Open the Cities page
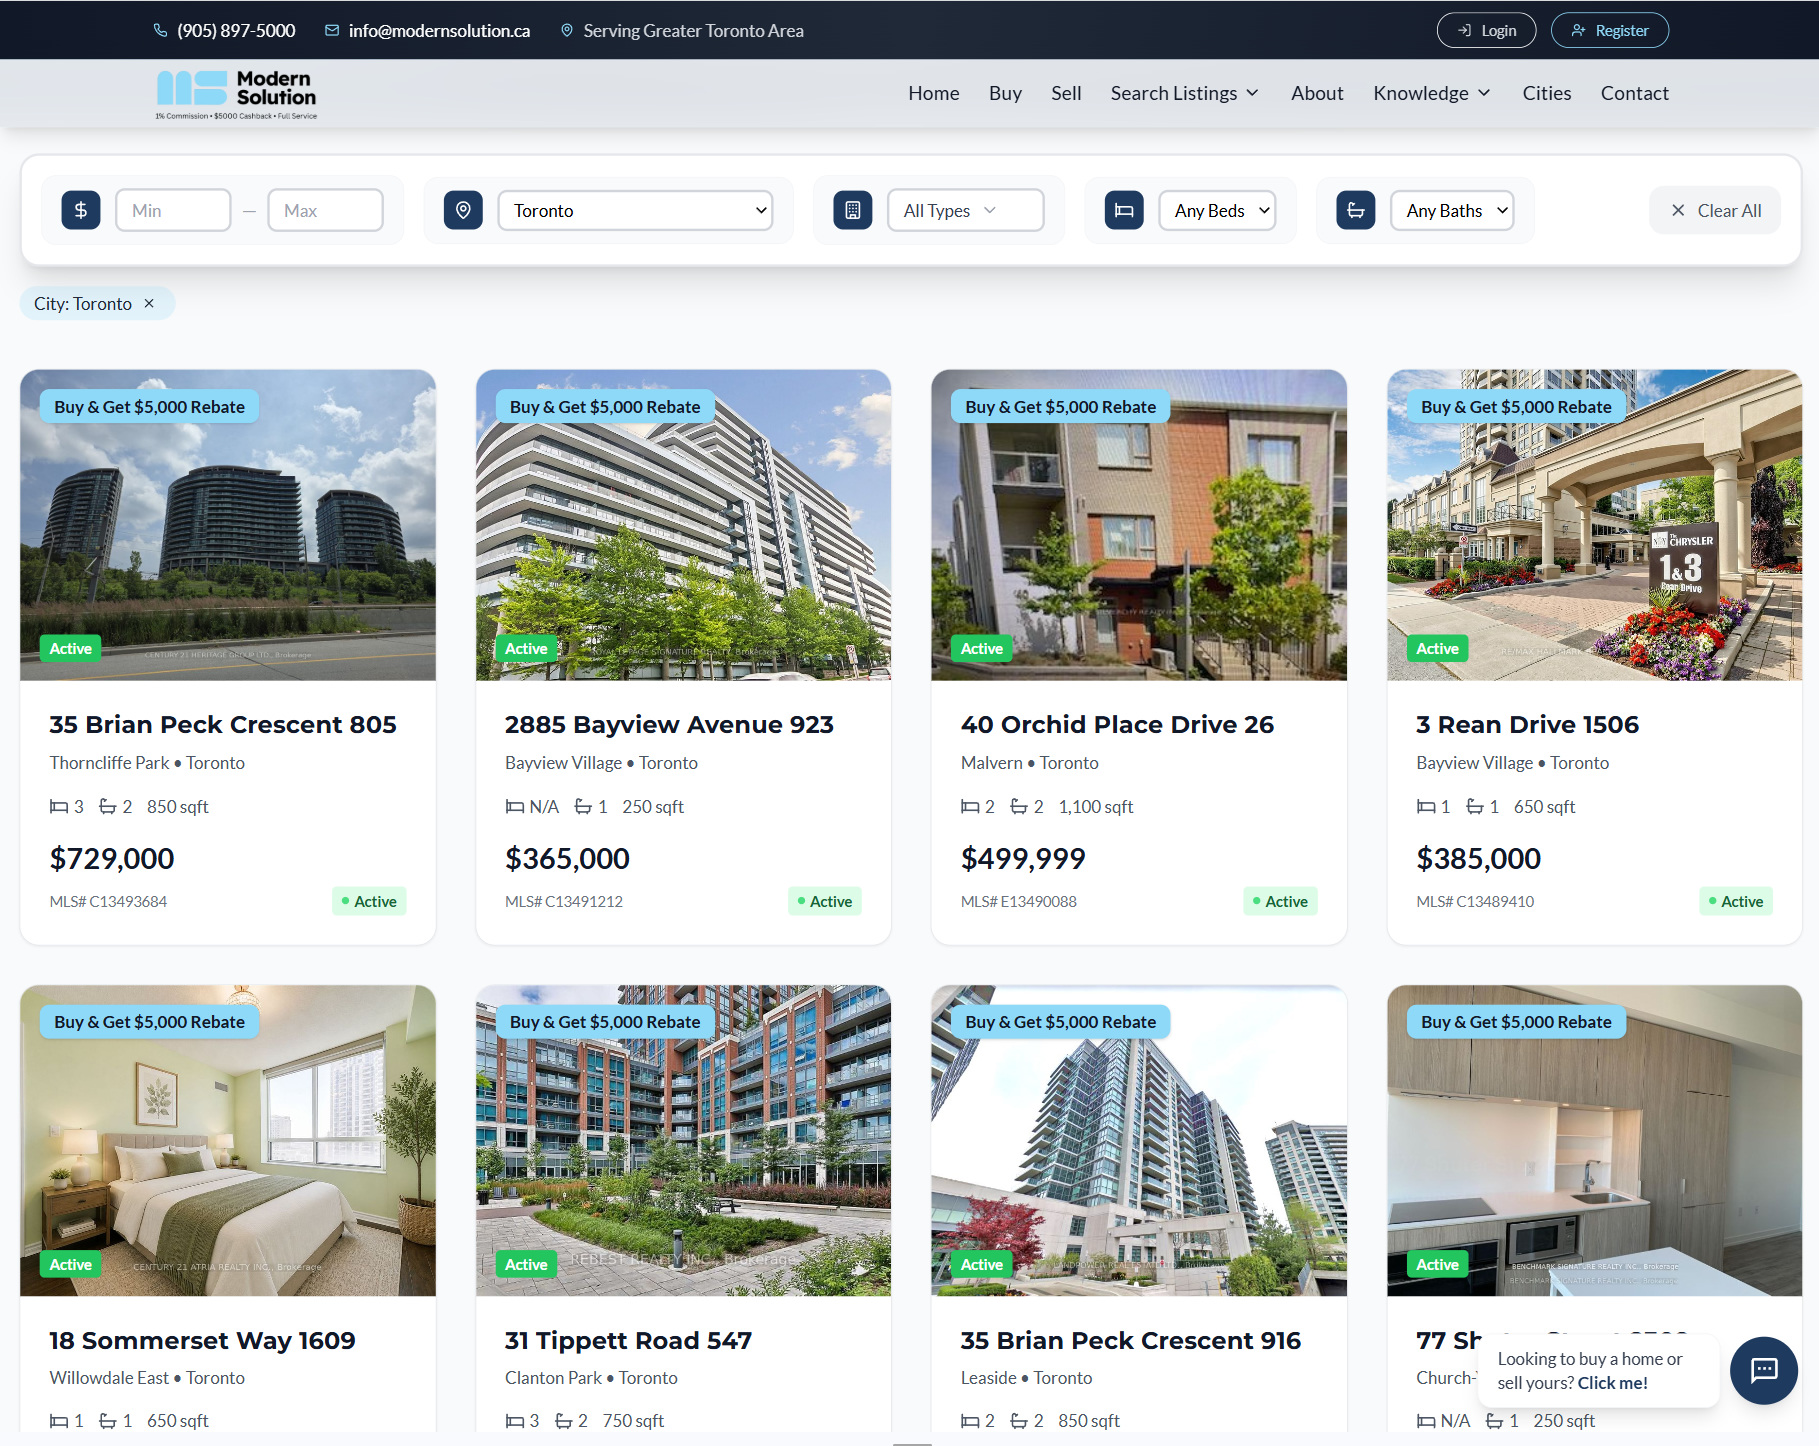The width and height of the screenshot is (1819, 1446). tap(1547, 93)
